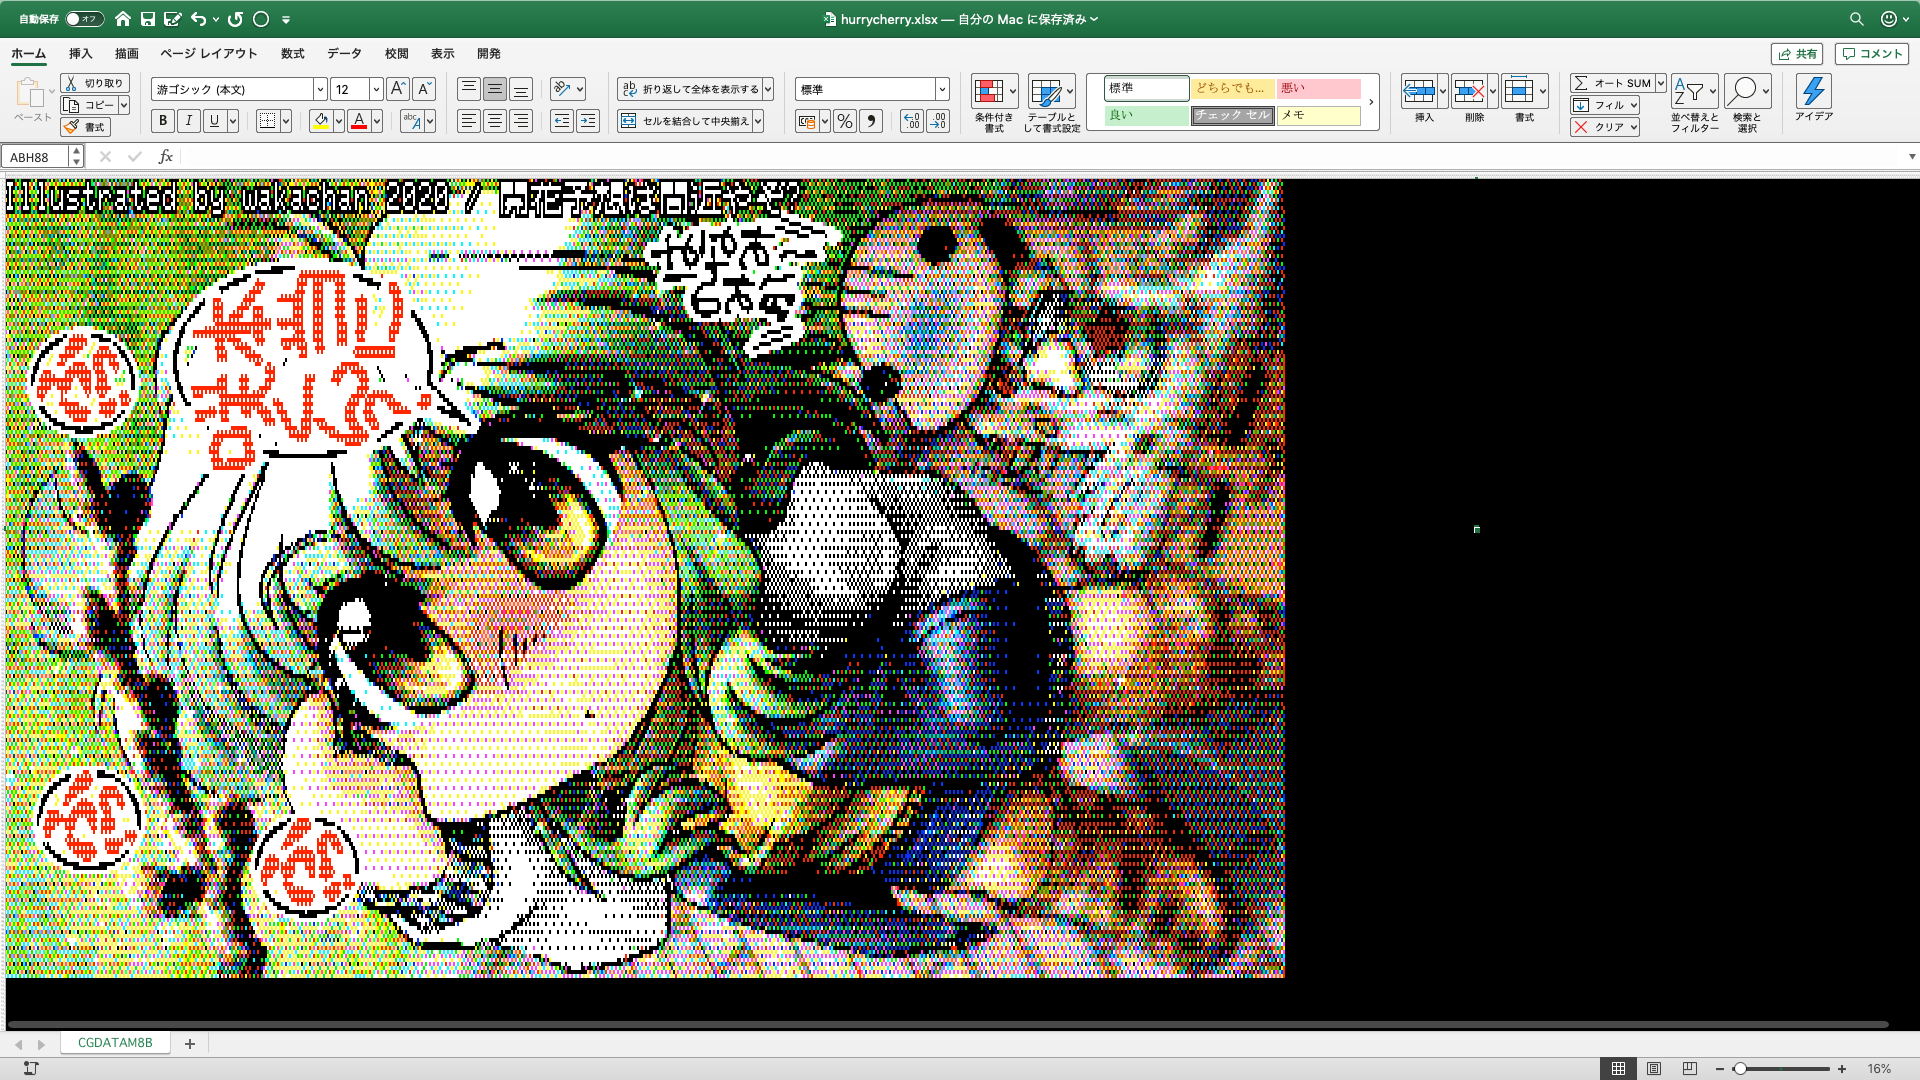This screenshot has height=1080, width=1920.
Task: Apply comma style number format
Action: (x=871, y=121)
